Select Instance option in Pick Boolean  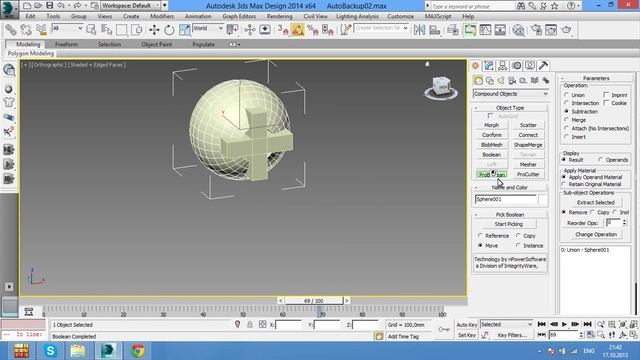click(518, 245)
